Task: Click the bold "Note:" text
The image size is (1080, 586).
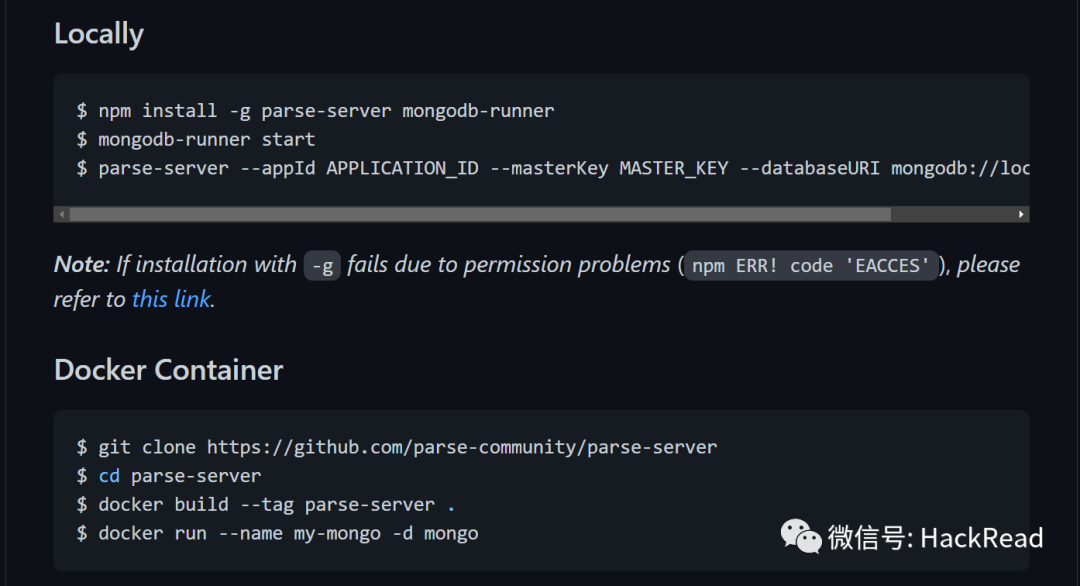Action: [x=81, y=264]
